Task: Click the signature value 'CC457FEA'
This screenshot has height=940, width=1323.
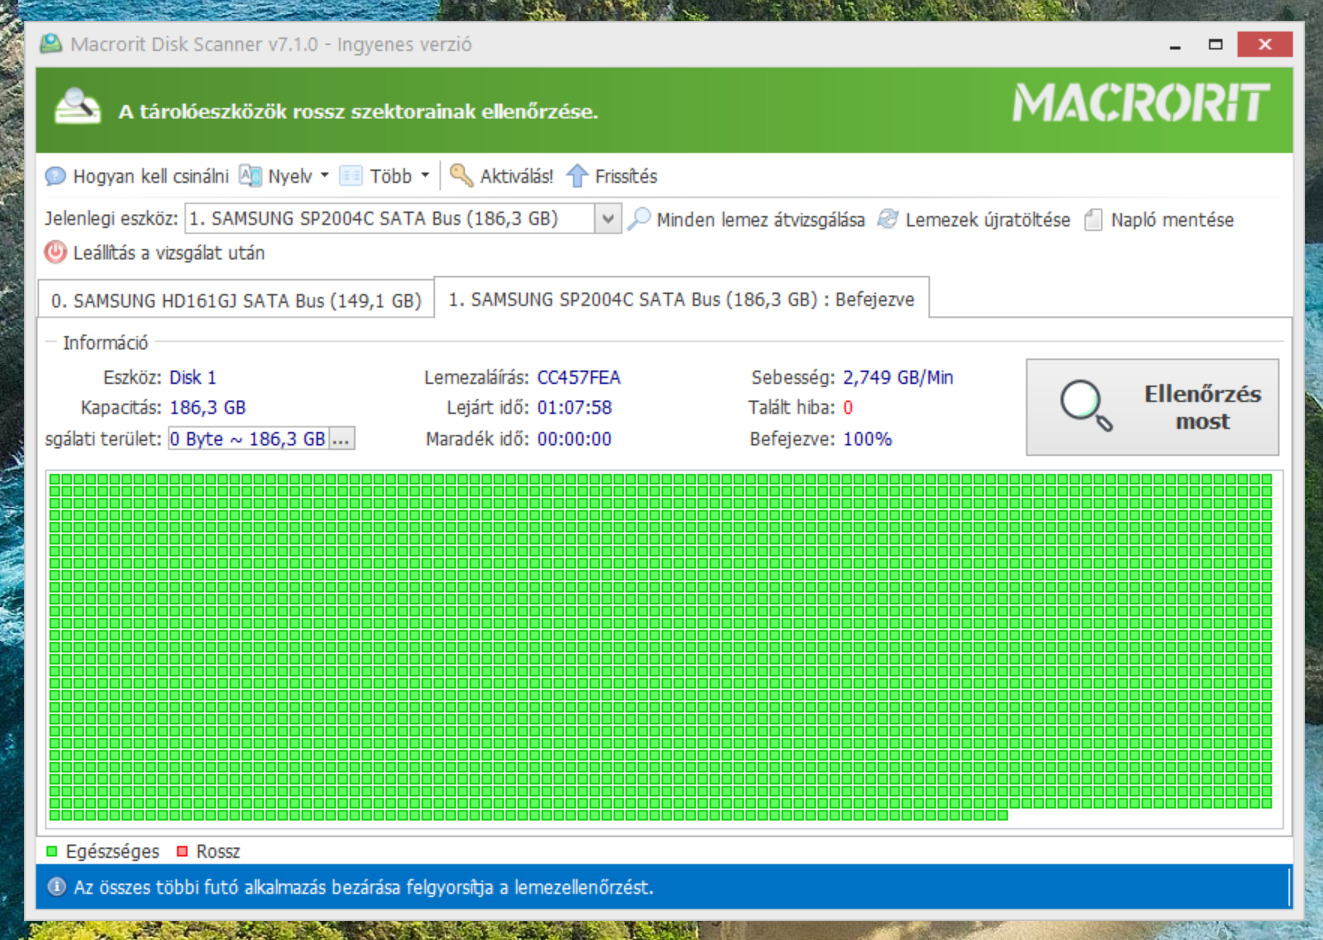Action: (579, 378)
